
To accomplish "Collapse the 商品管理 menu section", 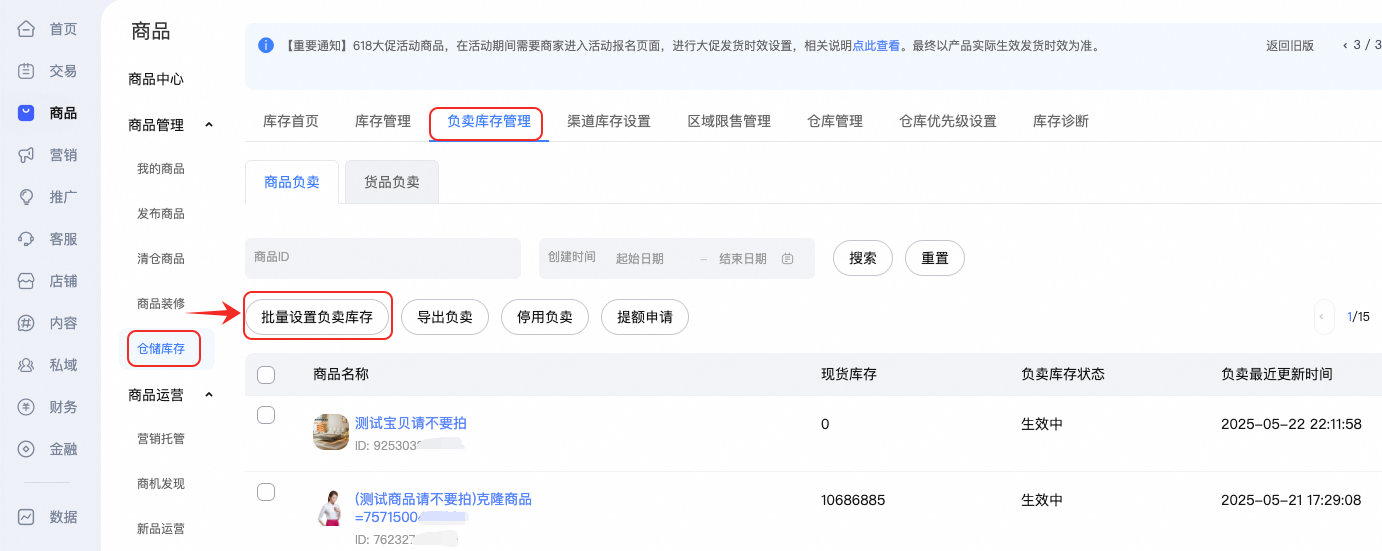I will click(x=209, y=125).
